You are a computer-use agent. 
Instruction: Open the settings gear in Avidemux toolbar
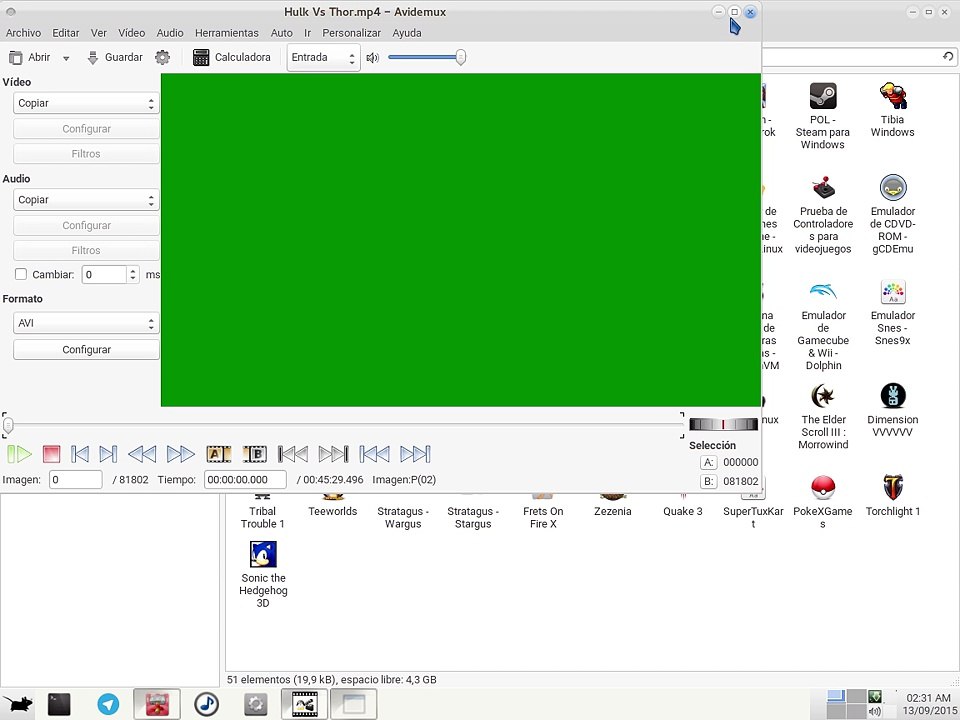[x=162, y=58]
